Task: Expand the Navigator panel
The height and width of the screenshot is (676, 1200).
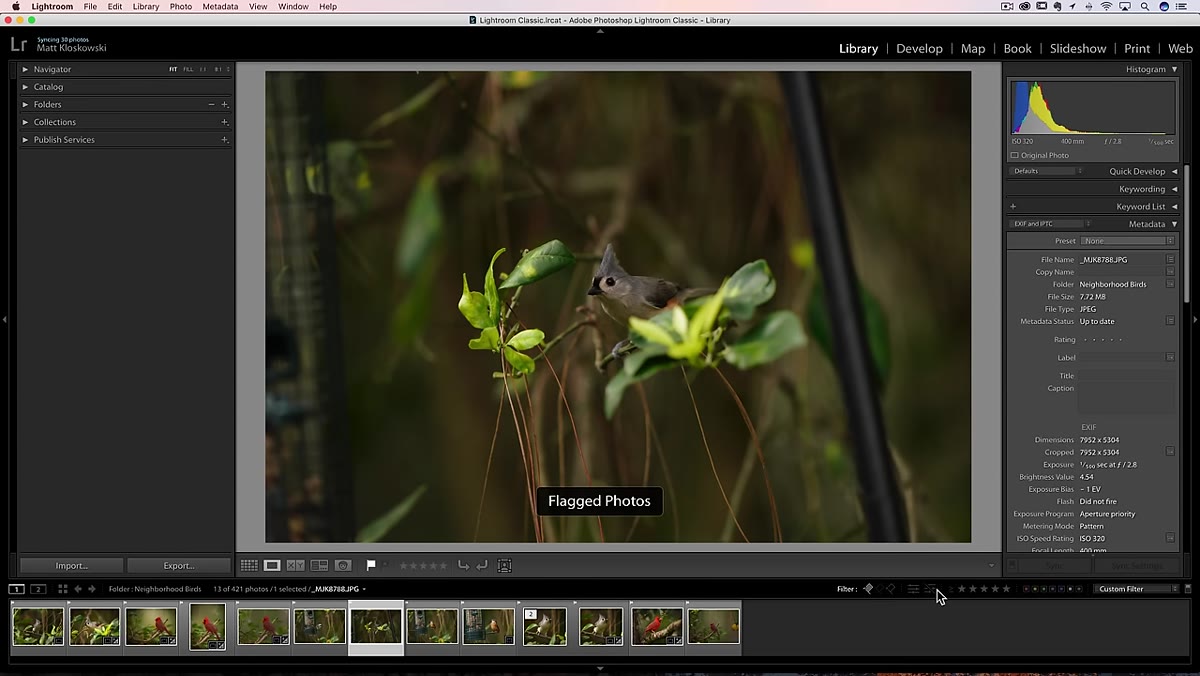Action: pos(25,69)
